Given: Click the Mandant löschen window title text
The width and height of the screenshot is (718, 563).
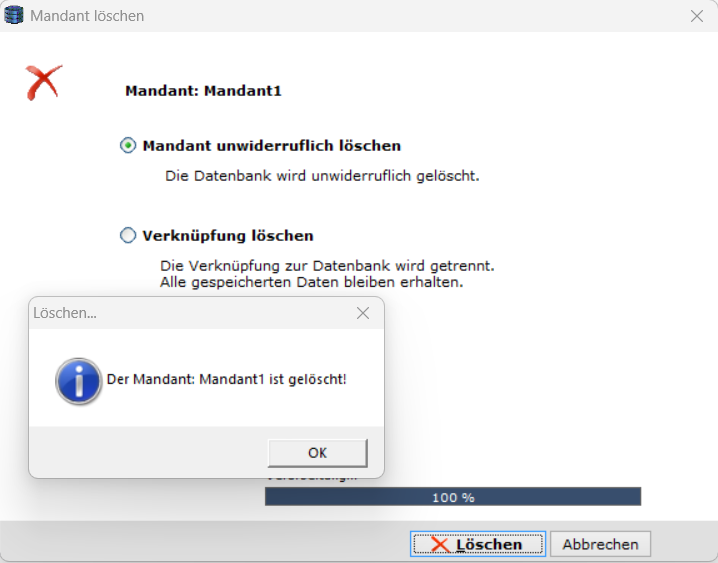Looking at the screenshot, I should pos(87,16).
